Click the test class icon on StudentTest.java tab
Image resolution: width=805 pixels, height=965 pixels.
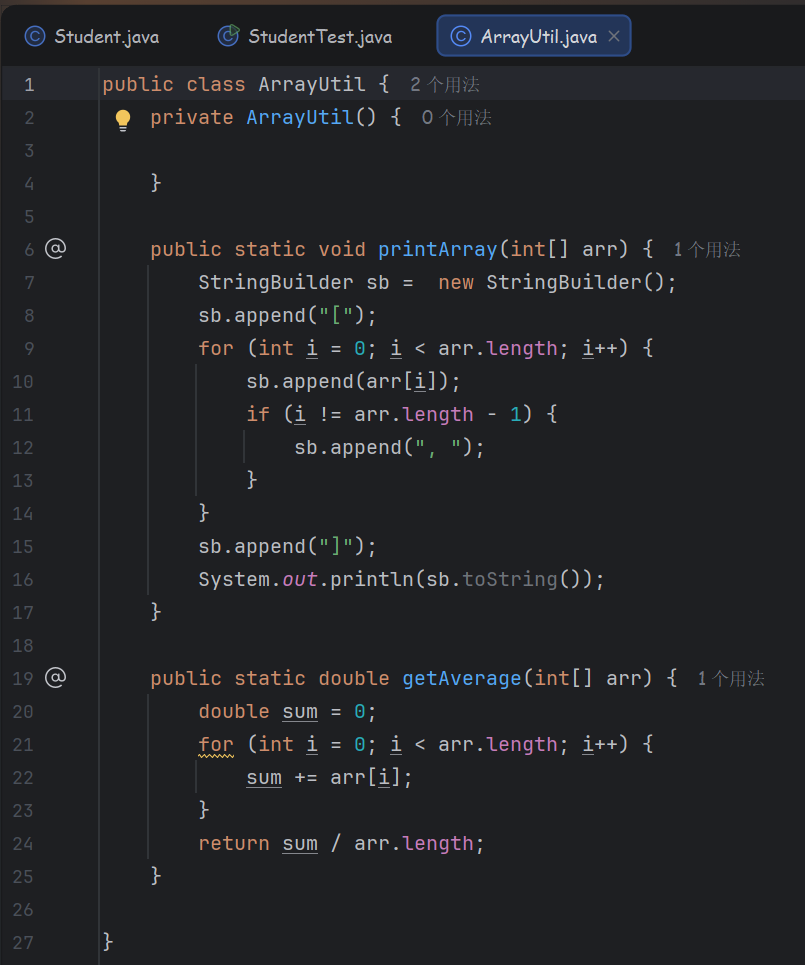point(228,36)
